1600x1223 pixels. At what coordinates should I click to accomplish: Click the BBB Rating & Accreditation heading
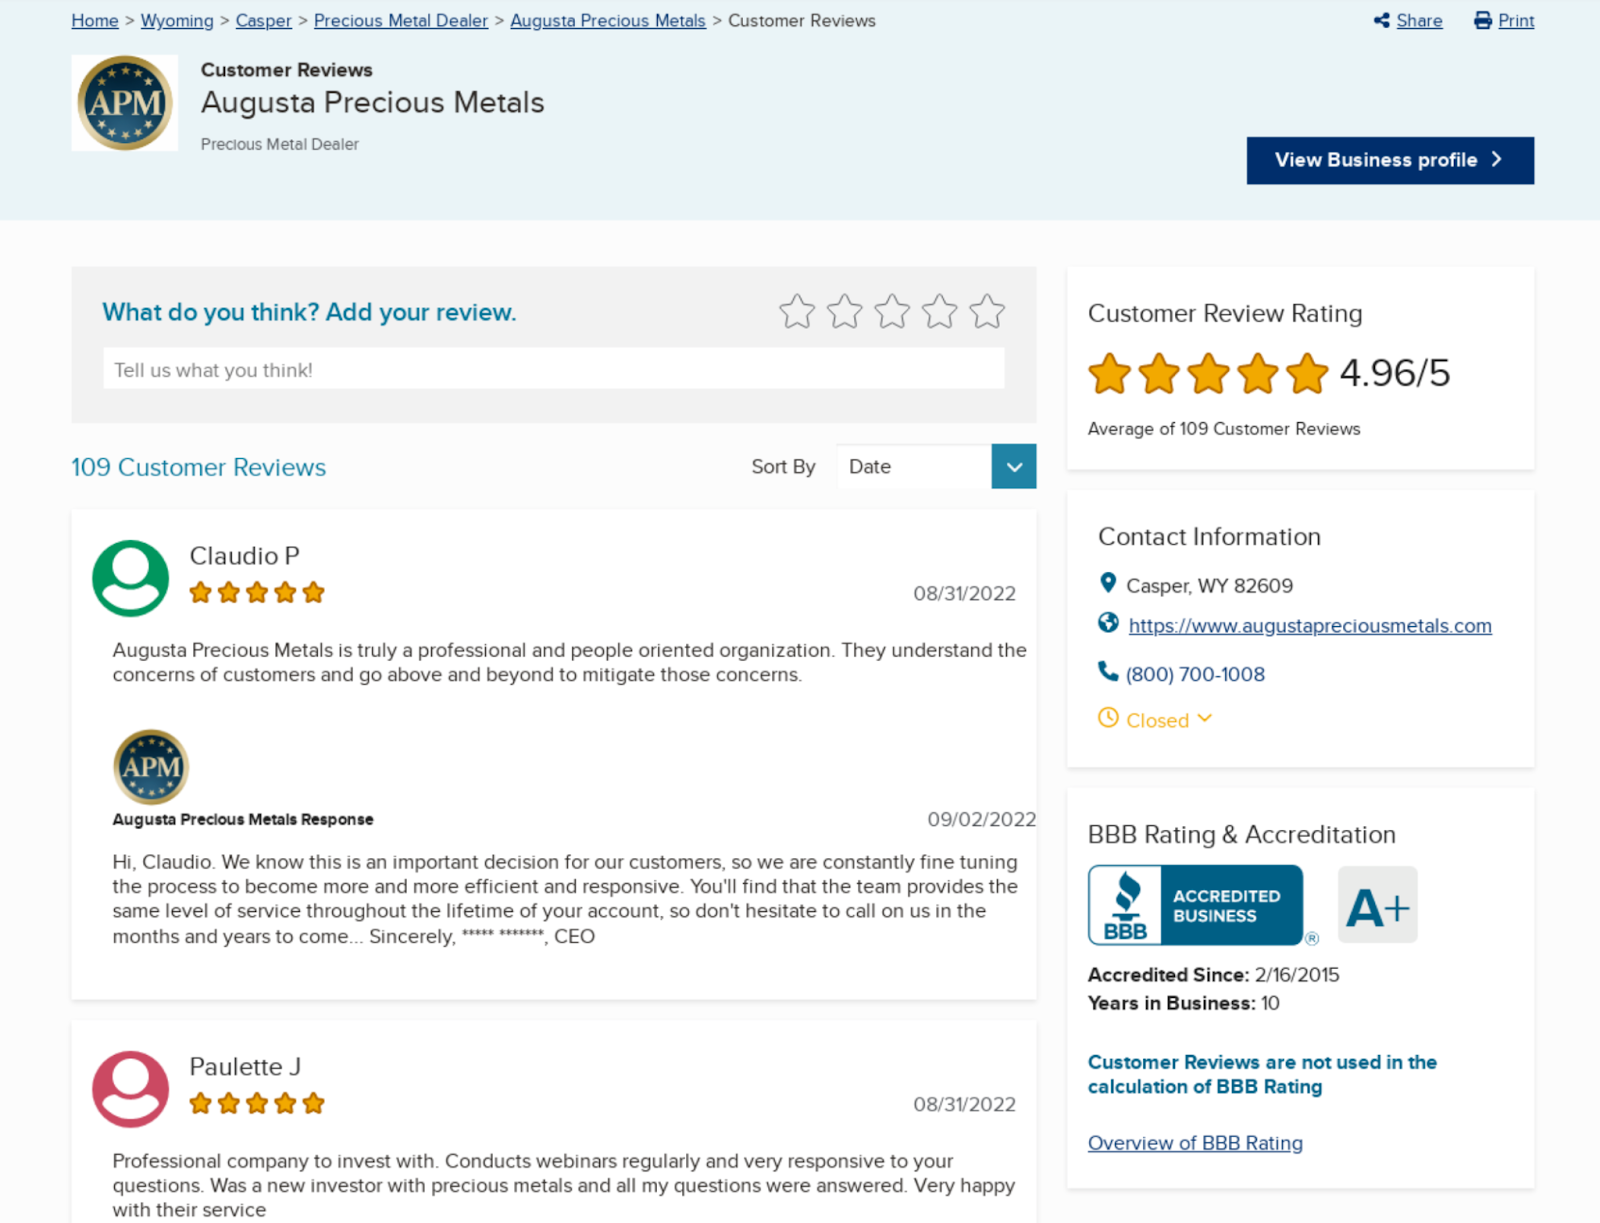coord(1242,835)
